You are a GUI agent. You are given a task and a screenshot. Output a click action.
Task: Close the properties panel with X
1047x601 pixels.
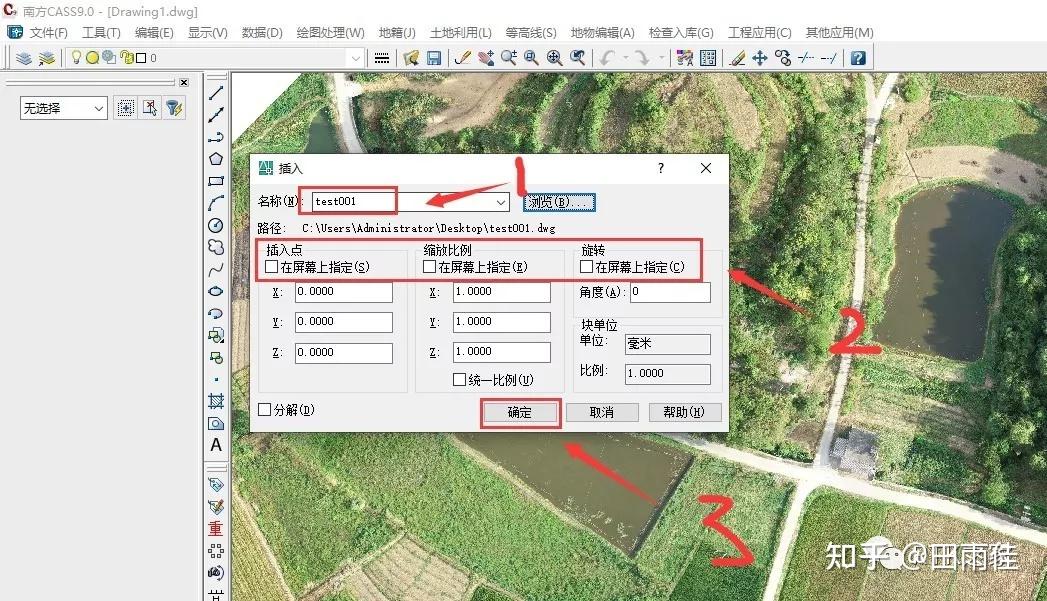click(x=184, y=82)
